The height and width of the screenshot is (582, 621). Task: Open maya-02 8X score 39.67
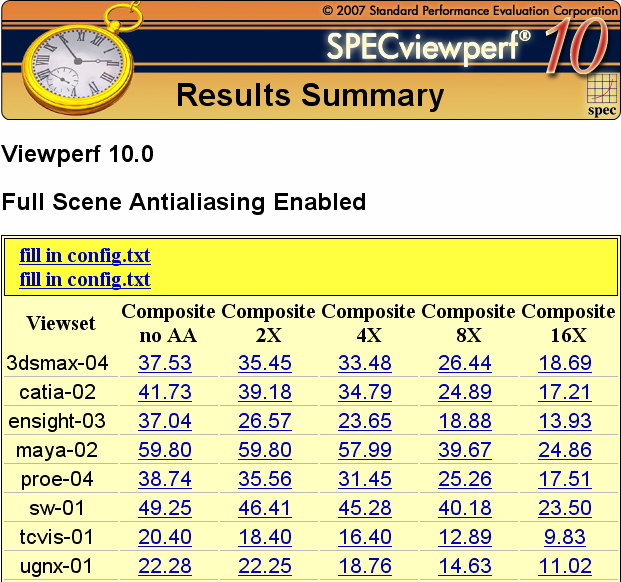pyautogui.click(x=465, y=450)
